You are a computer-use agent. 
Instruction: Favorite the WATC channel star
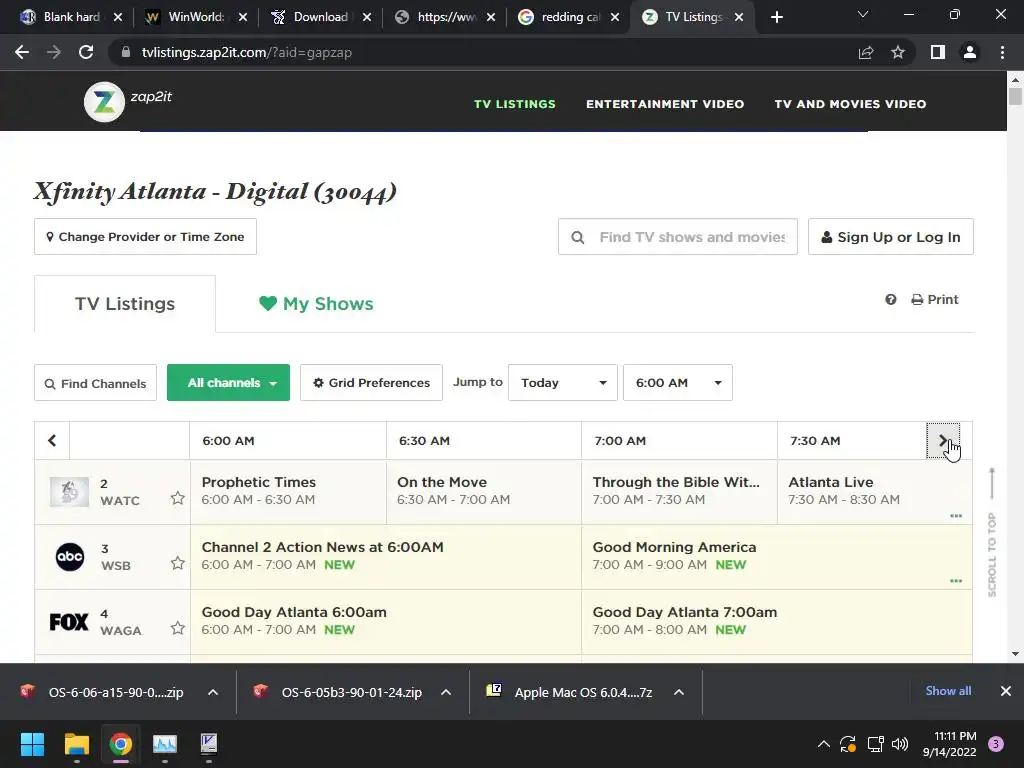click(178, 498)
